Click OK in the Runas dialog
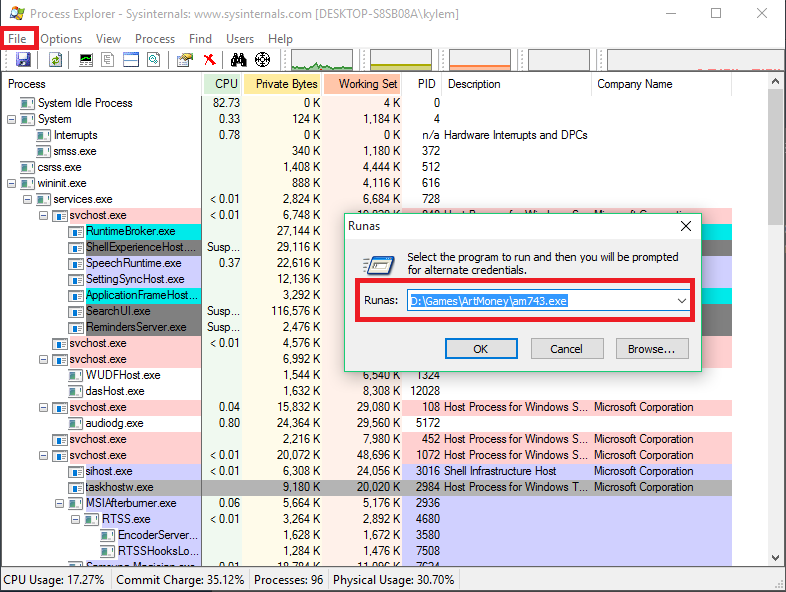This screenshot has height=592, width=786. point(481,349)
